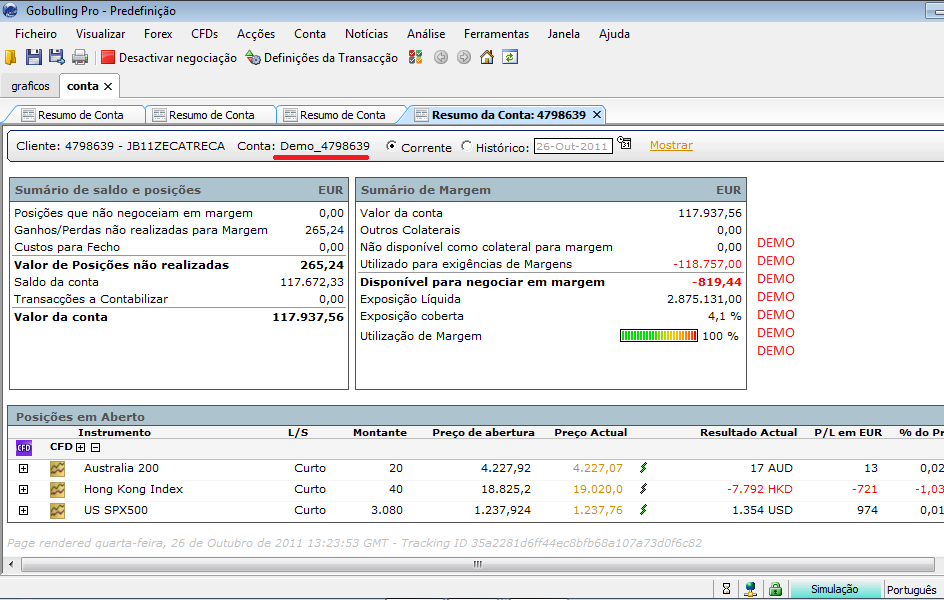Expand the US SPX500 position row
This screenshot has height=600, width=944.
[x=23, y=510]
